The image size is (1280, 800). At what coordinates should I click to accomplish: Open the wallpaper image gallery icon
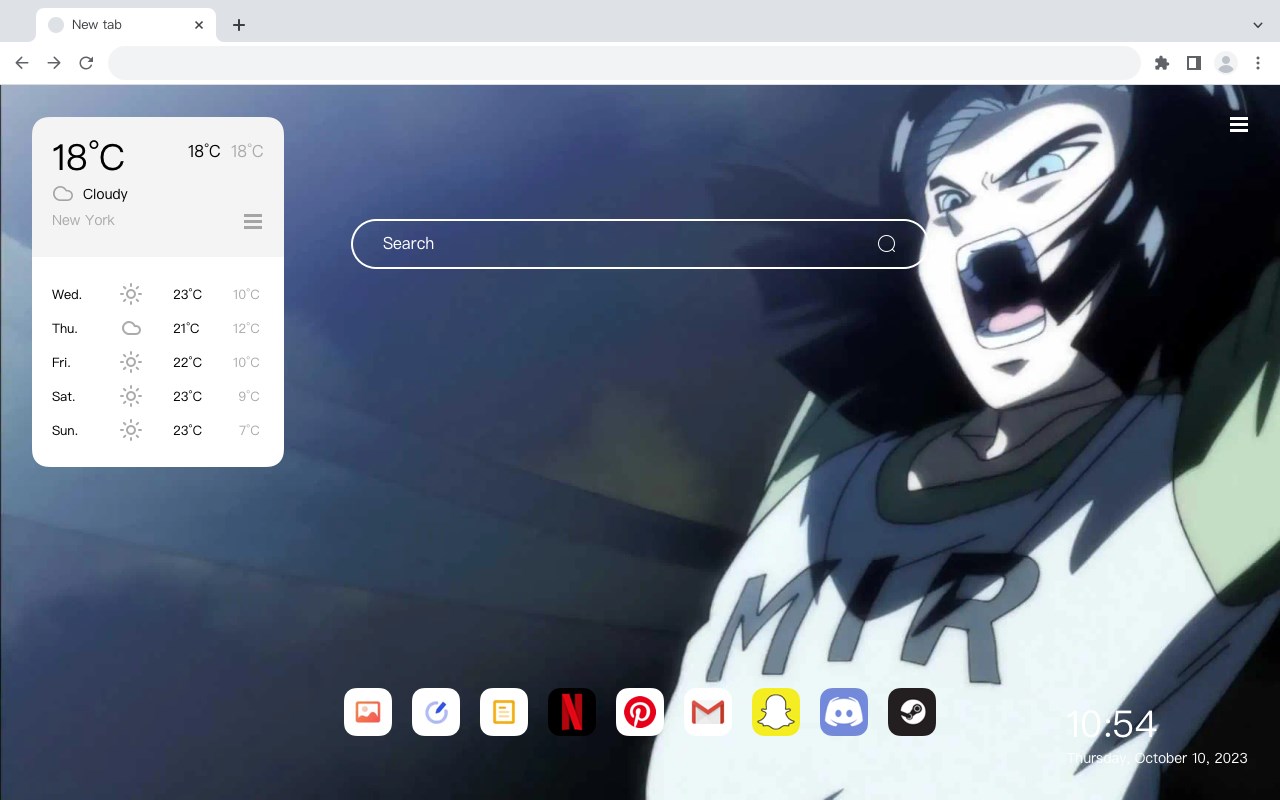pos(368,712)
